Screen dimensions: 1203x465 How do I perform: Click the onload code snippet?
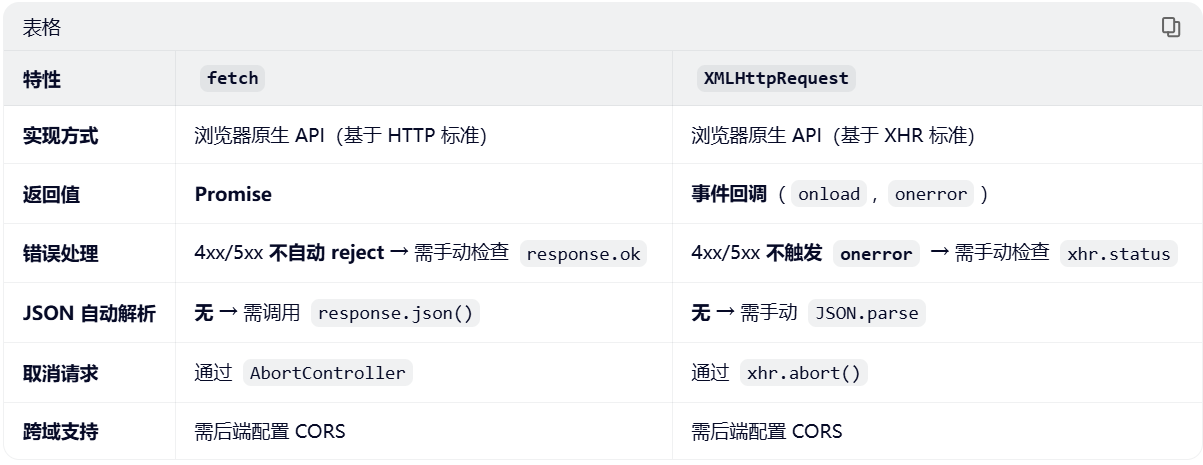pos(829,194)
